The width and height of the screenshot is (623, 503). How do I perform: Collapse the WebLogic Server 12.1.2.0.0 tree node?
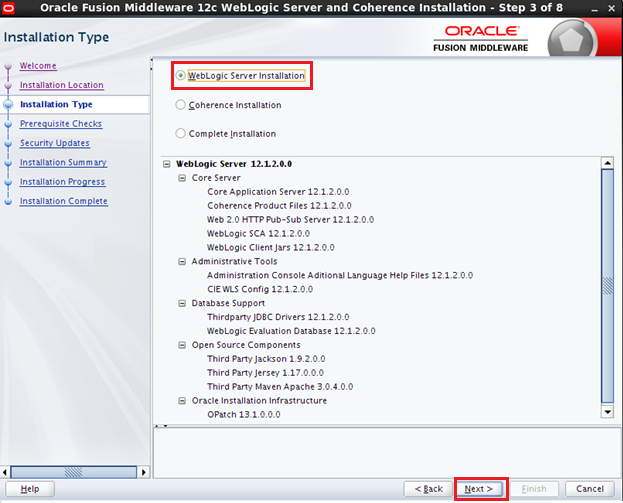pos(166,164)
